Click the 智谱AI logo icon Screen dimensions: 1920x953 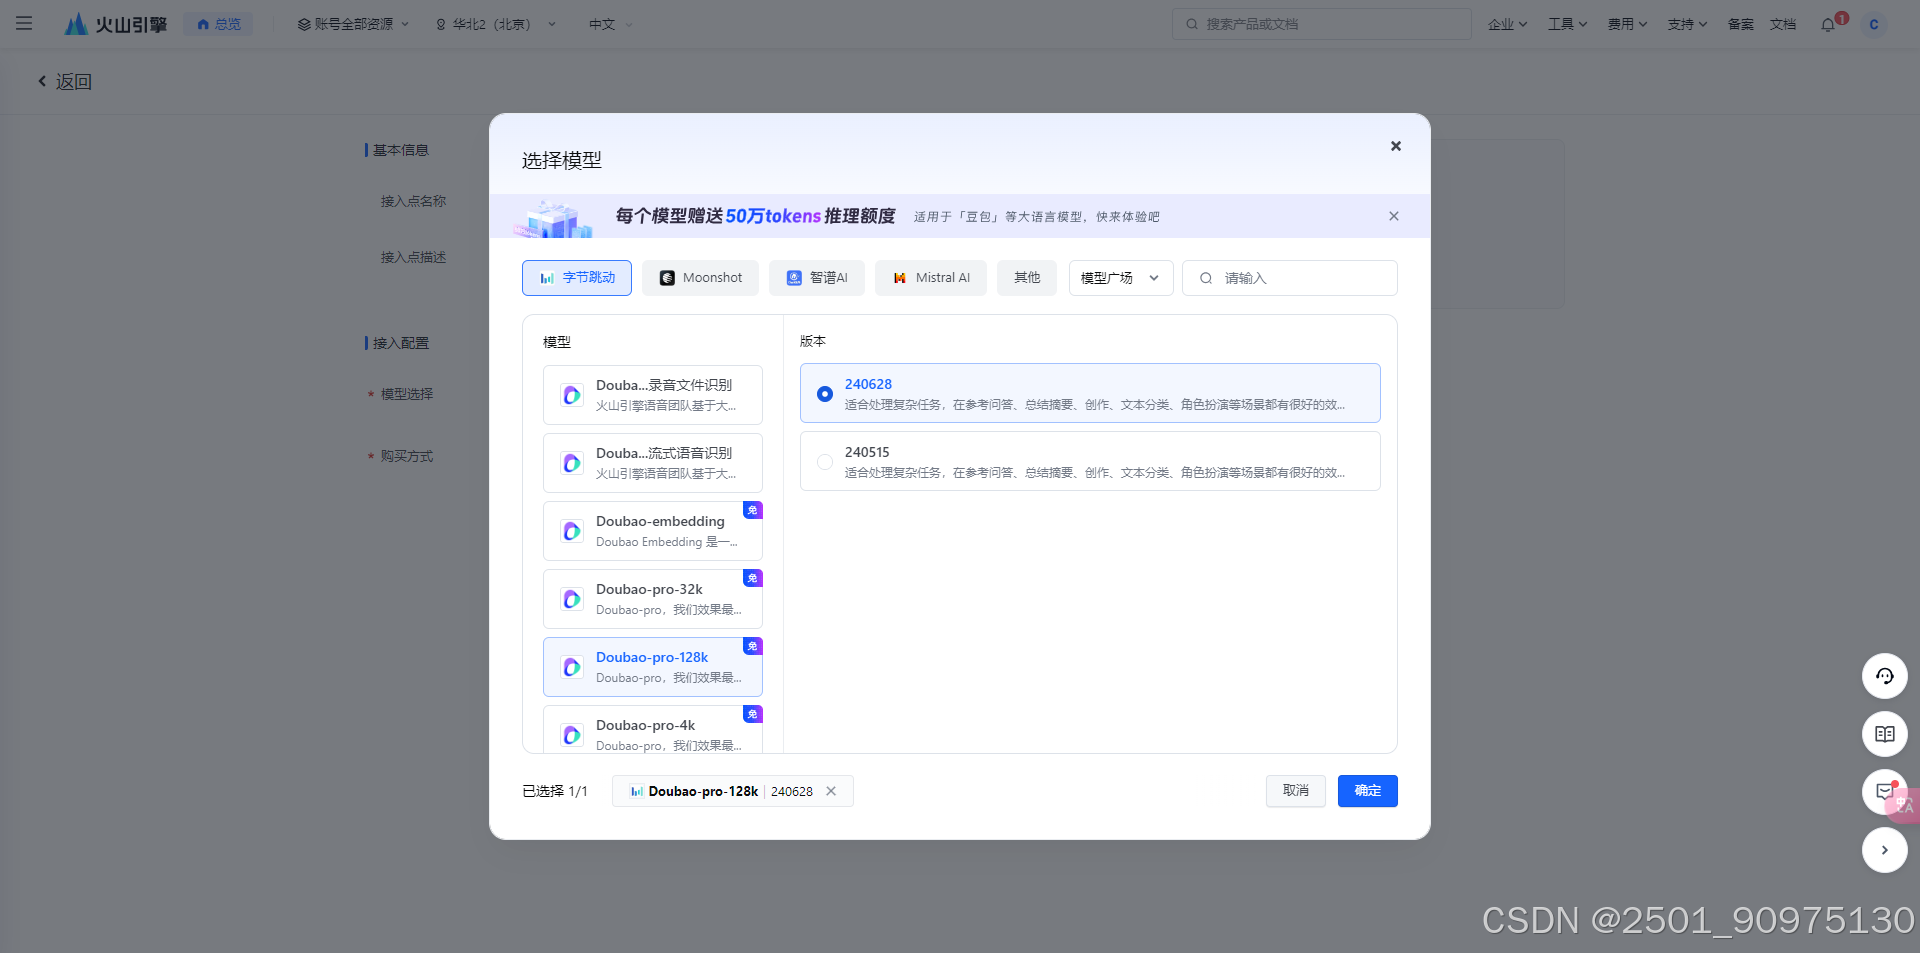tap(794, 278)
